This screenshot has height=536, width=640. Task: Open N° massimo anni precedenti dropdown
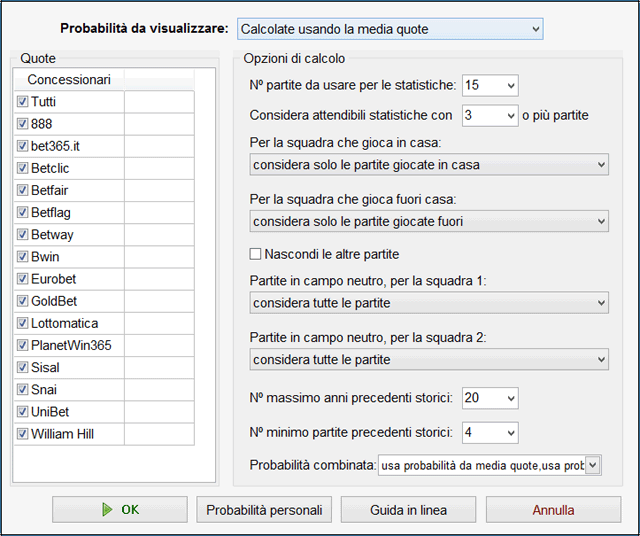coord(490,398)
